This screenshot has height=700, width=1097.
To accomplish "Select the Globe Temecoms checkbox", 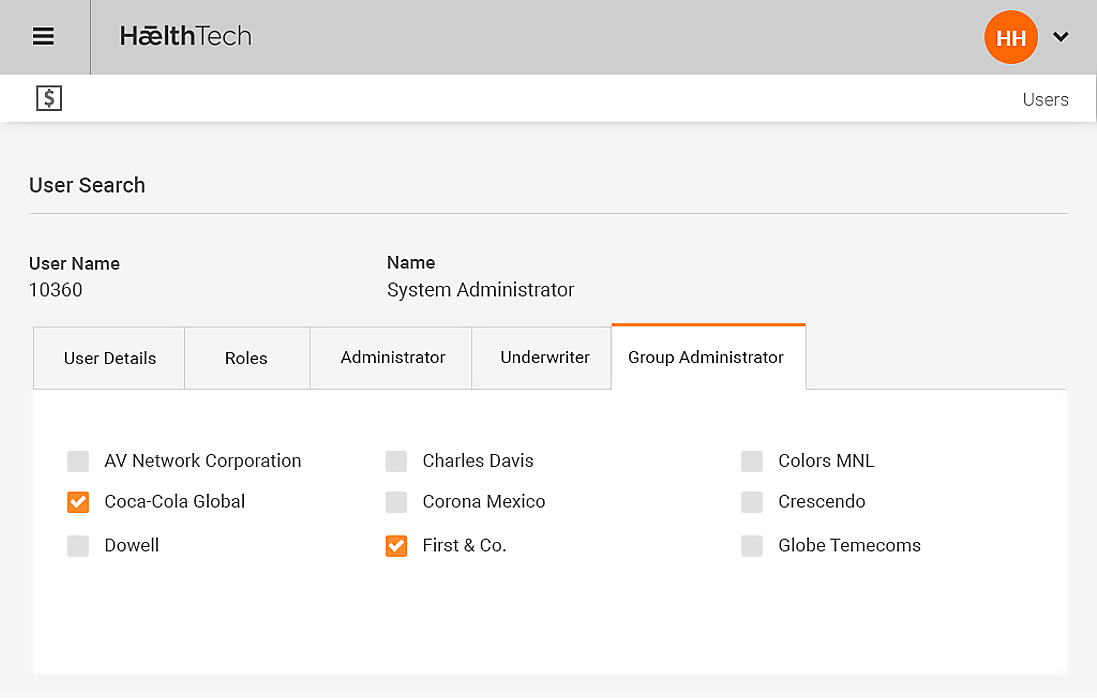I will pos(752,546).
